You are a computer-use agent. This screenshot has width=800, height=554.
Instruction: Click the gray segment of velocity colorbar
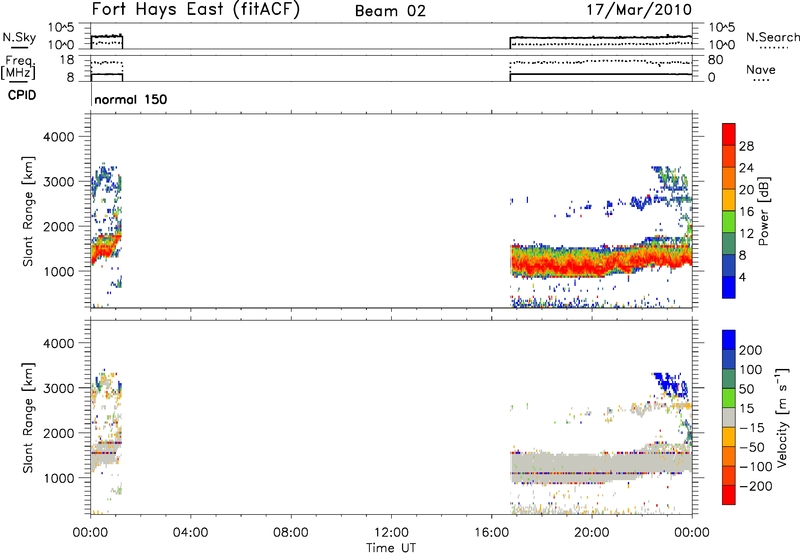(x=729, y=418)
